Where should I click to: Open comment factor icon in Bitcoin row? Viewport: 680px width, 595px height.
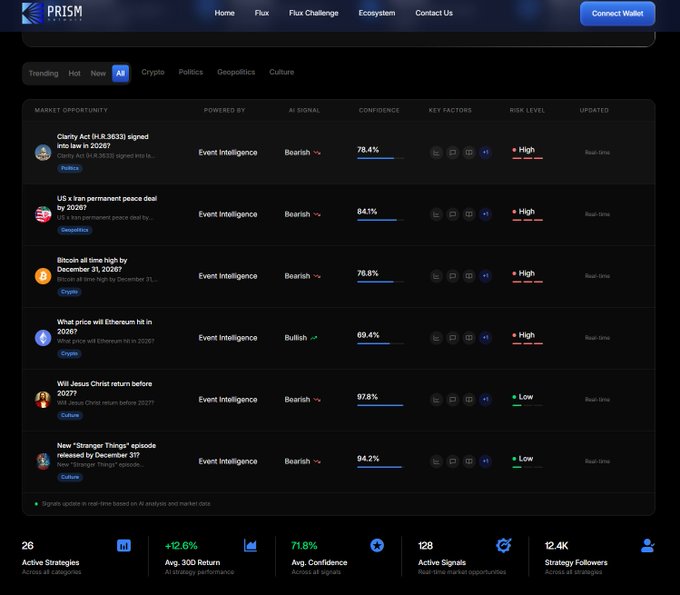pos(452,276)
